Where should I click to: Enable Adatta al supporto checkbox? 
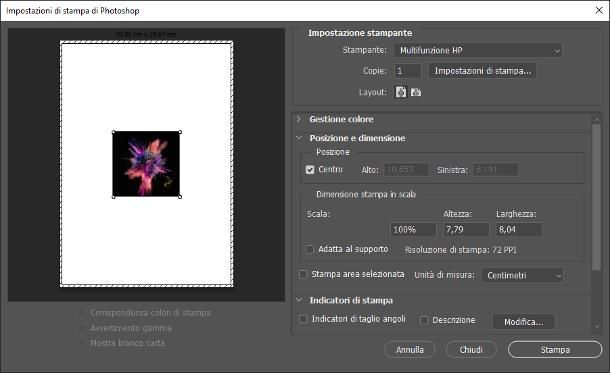tap(310, 249)
